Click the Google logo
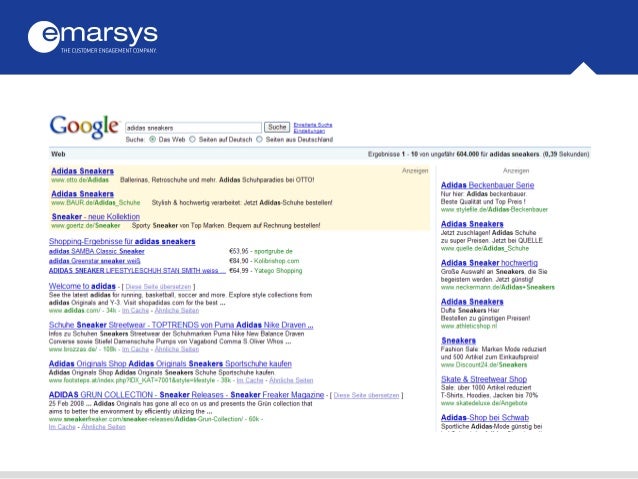 click(84, 127)
